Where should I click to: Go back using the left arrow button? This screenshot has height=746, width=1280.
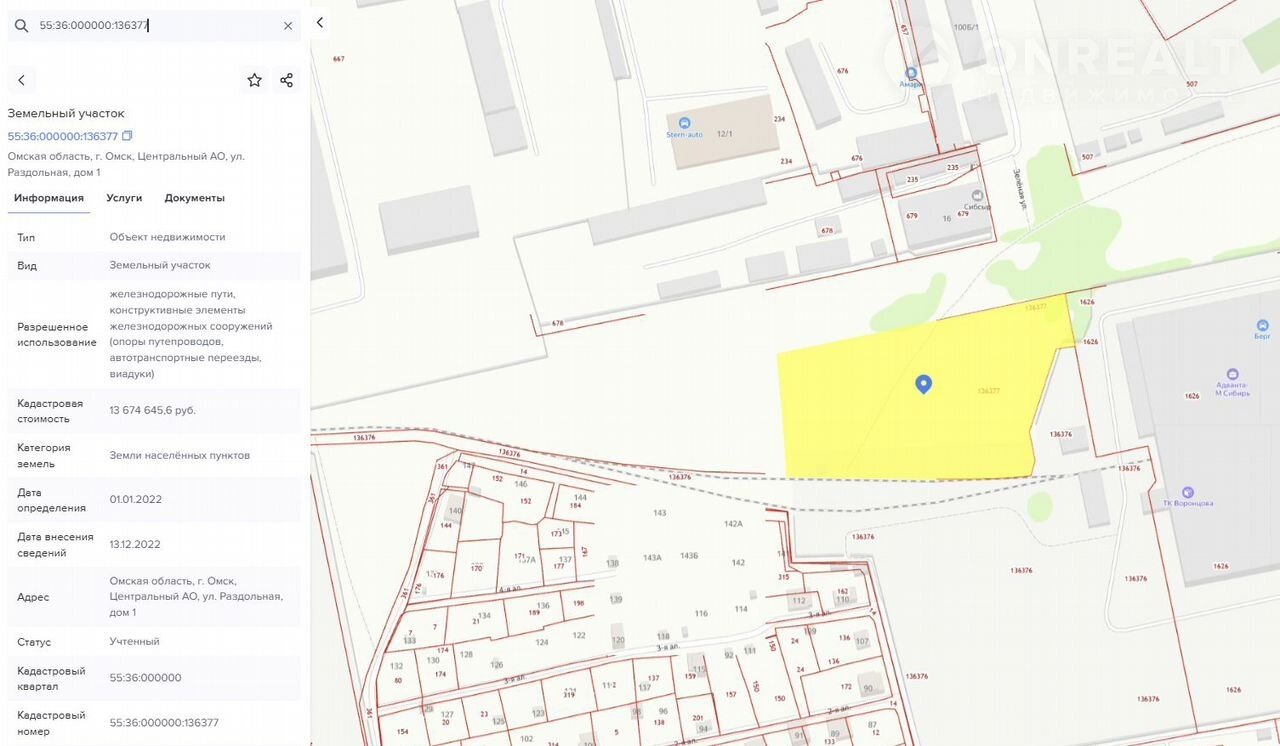(x=21, y=80)
